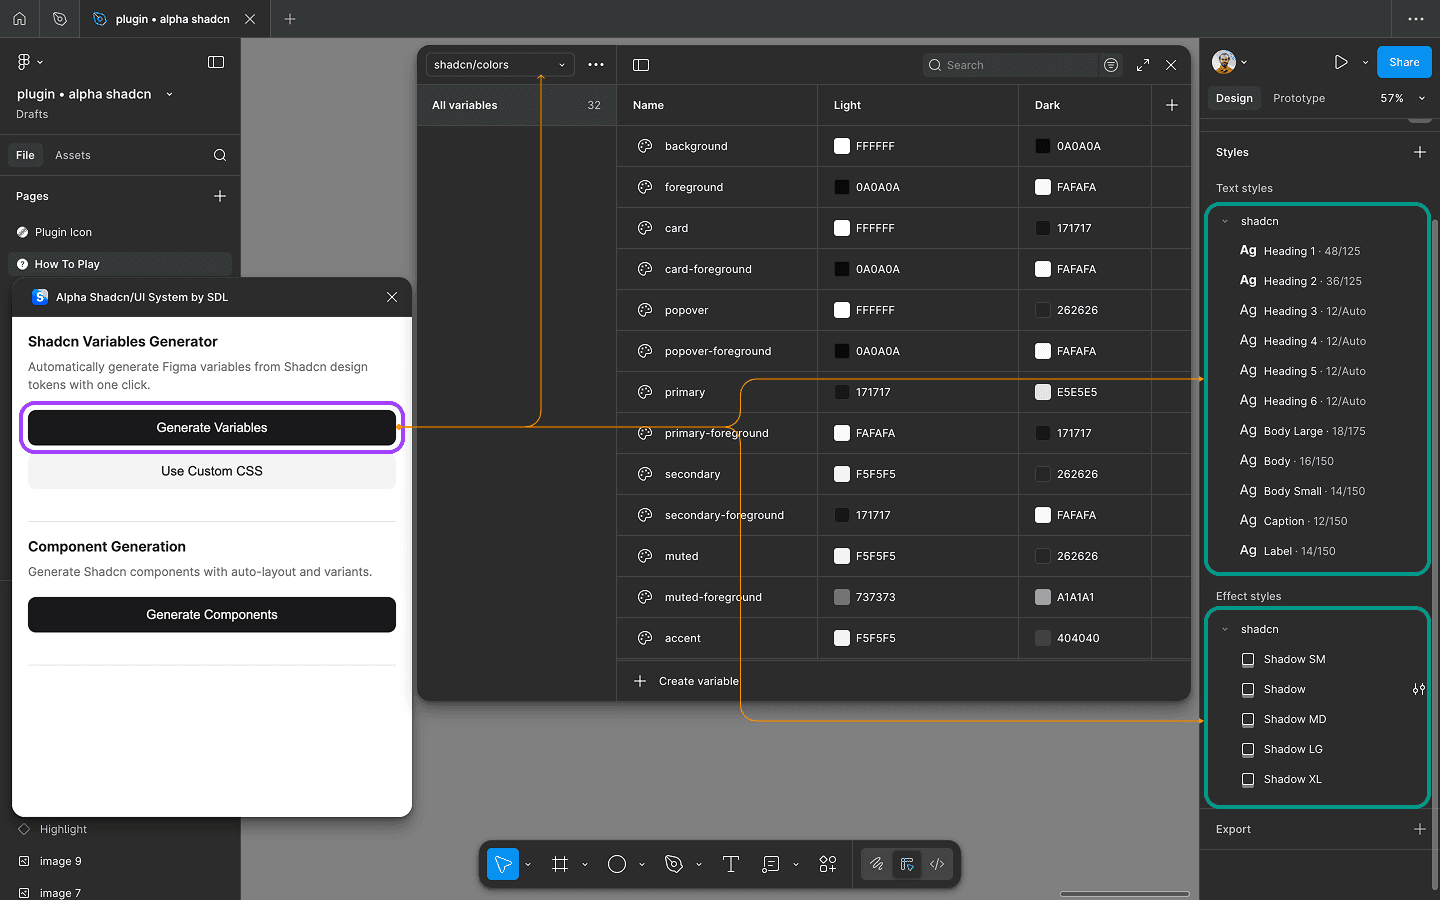Click the Generate Variables button
1440x900 pixels.
click(x=211, y=427)
